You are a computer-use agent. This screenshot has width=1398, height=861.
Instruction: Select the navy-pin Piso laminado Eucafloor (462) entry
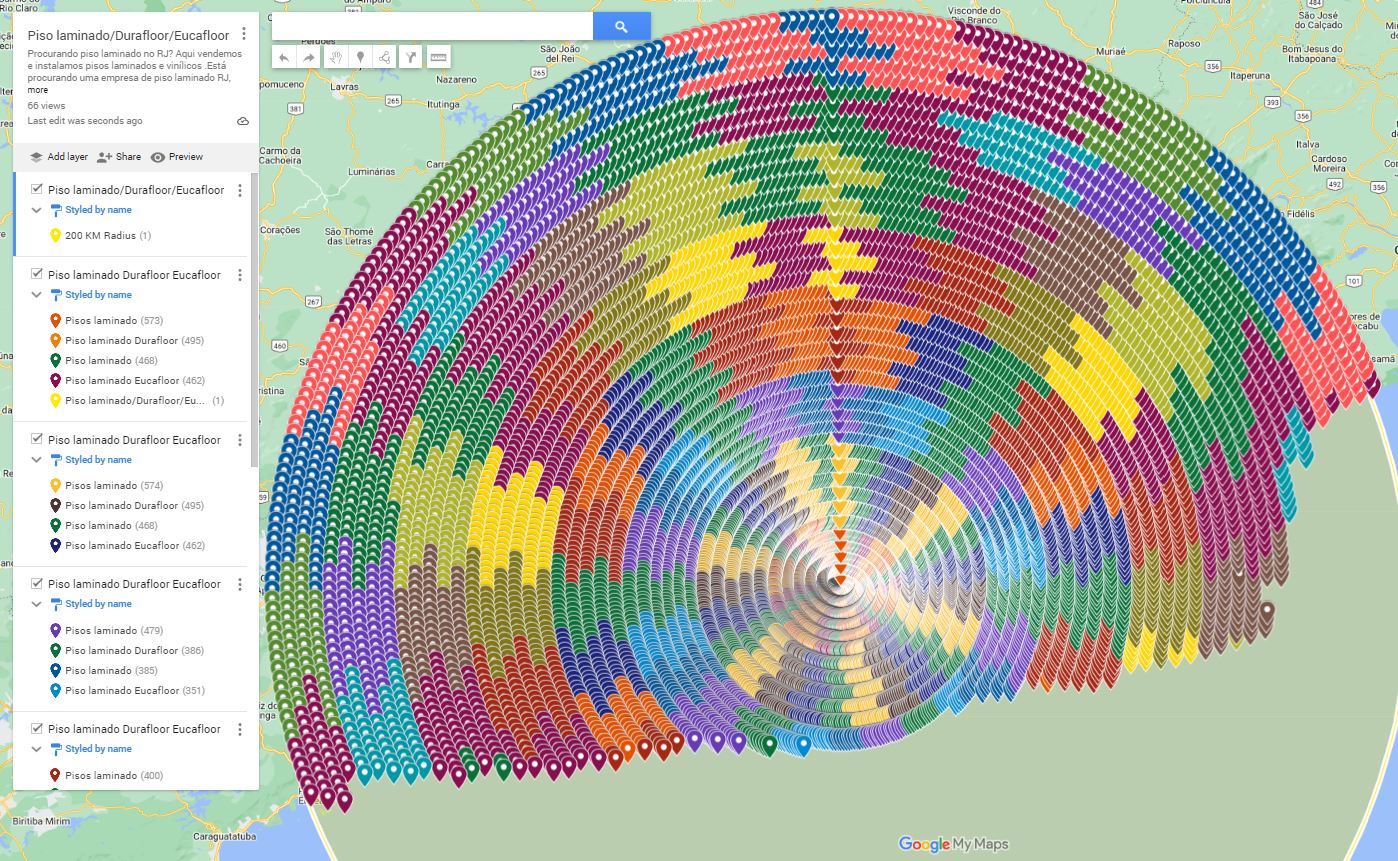coord(126,546)
